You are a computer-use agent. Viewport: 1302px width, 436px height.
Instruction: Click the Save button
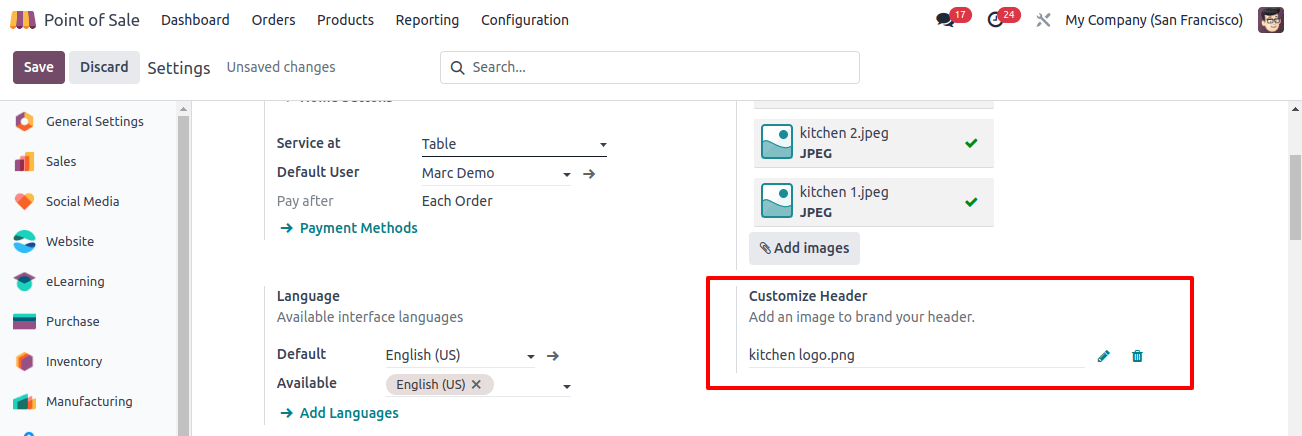click(39, 67)
